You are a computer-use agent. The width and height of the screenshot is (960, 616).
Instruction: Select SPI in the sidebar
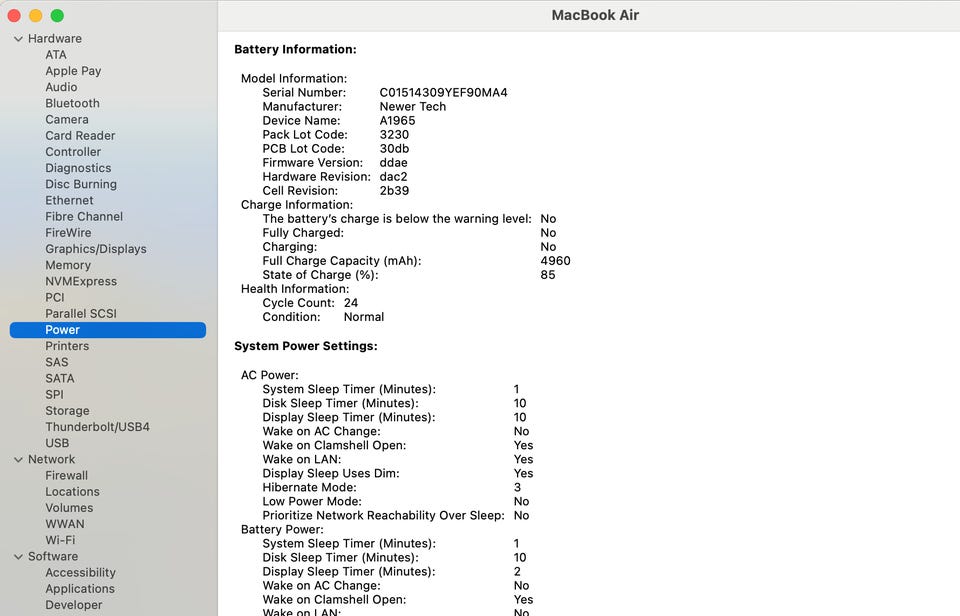(54, 395)
